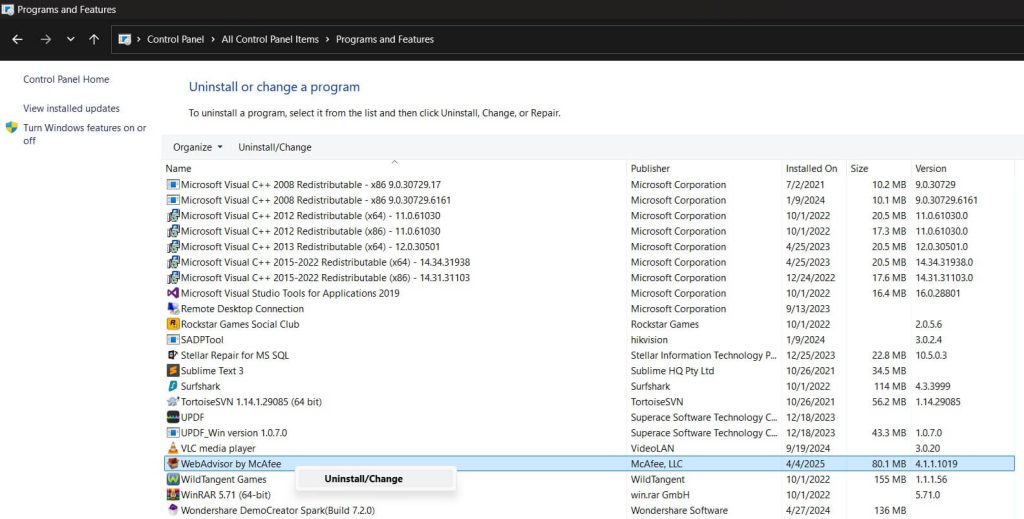The height and width of the screenshot is (519, 1024).
Task: Sort by Installed On column header
Action: (x=811, y=168)
